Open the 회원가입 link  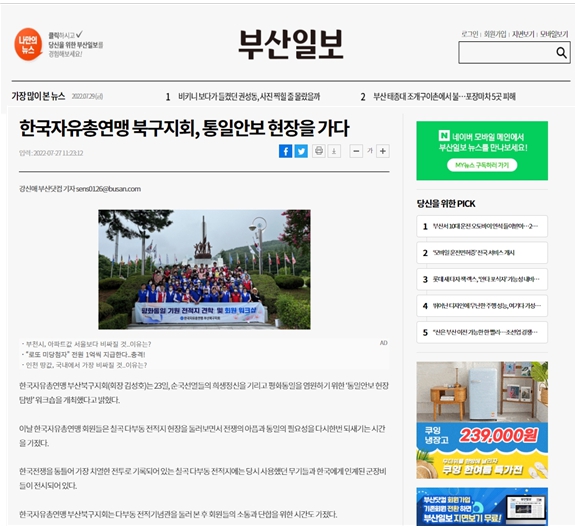[x=495, y=34]
